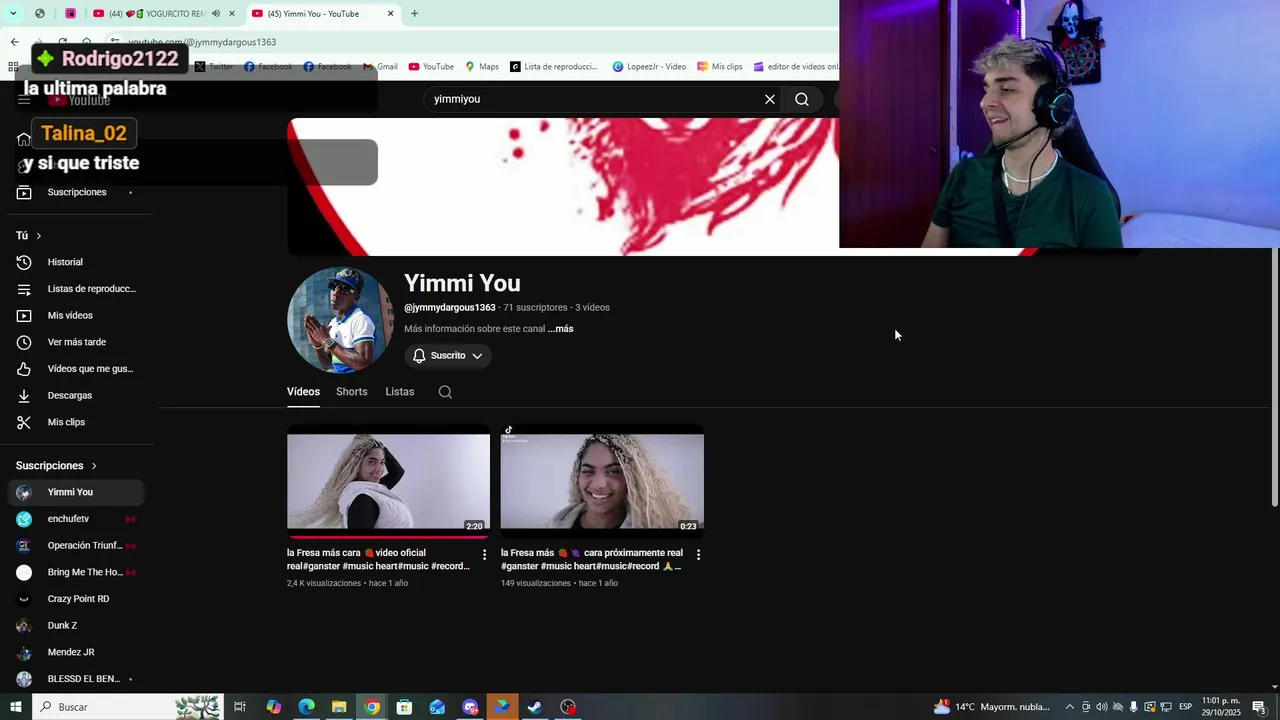Click the YouTube search magnifier button
The height and width of the screenshot is (720, 1280).
tap(802, 99)
